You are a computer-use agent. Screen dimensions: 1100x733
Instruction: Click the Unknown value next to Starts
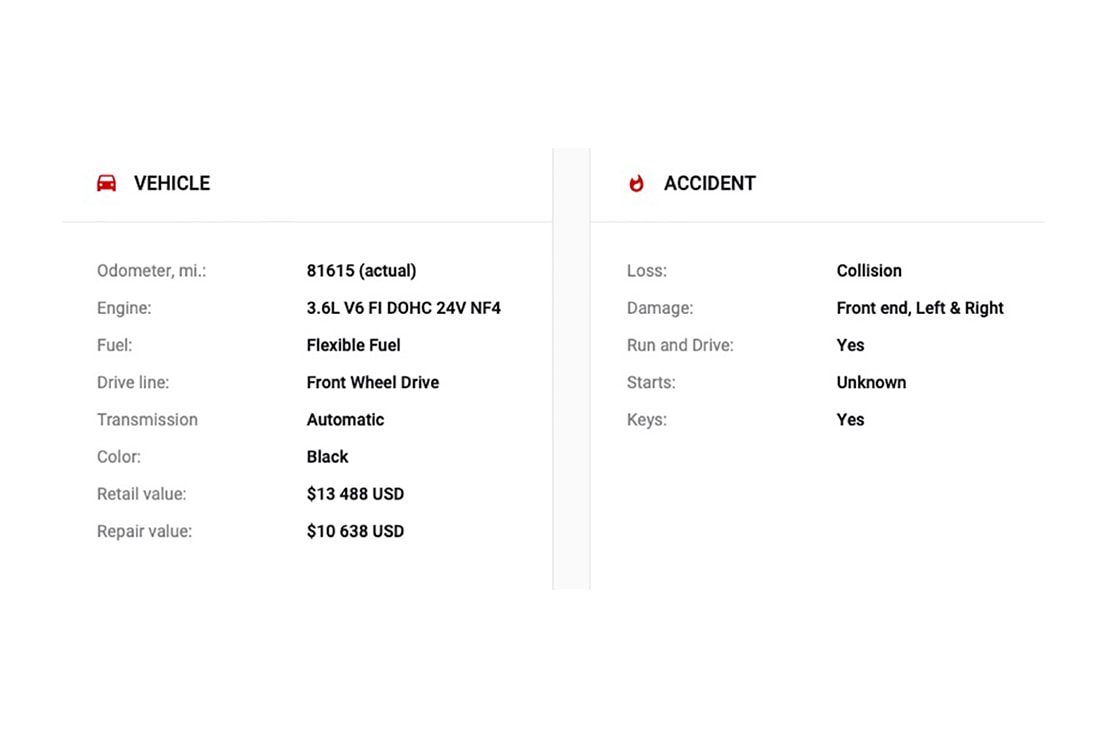point(871,382)
